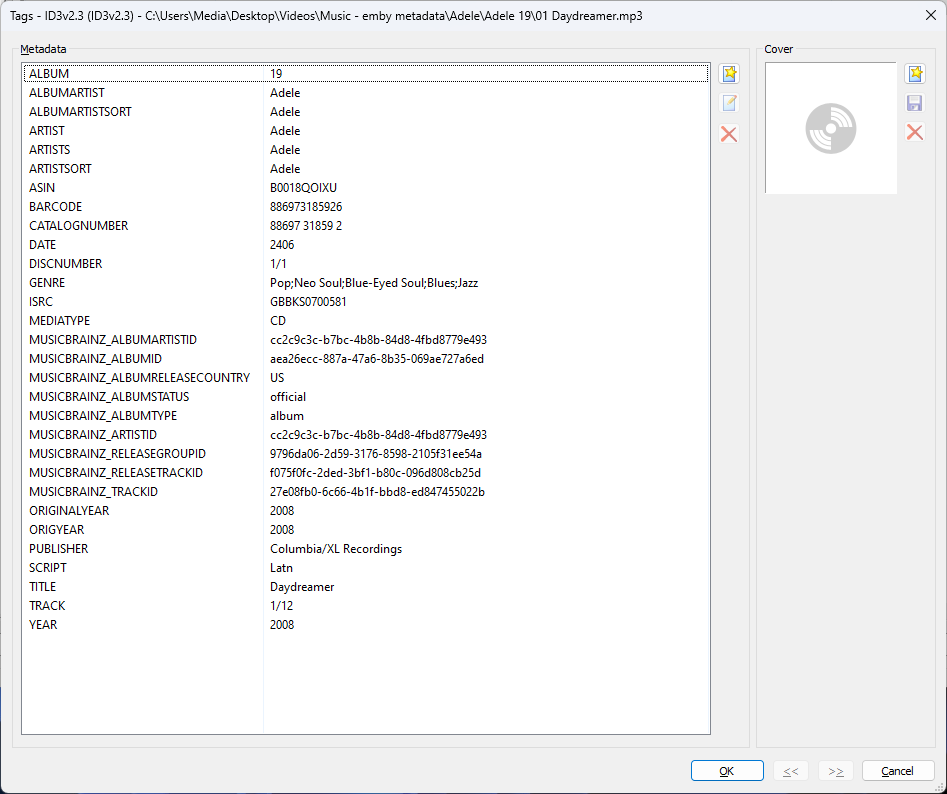Click value 9796da06-2d59-3176-8598-2105f31ee54a
Image resolution: width=947 pixels, height=794 pixels.
pos(376,454)
